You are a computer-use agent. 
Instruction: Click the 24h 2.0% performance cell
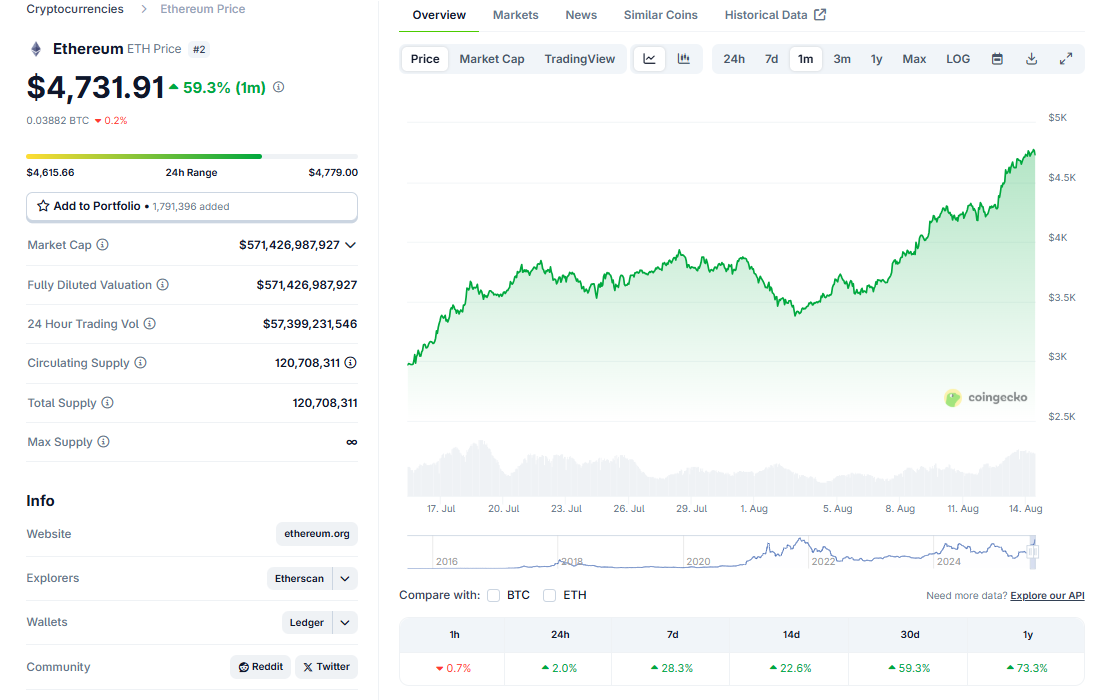[559, 669]
